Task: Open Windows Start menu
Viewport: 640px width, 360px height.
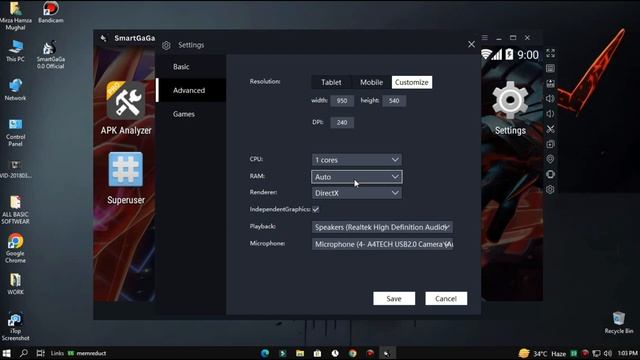Action: (x=7, y=353)
